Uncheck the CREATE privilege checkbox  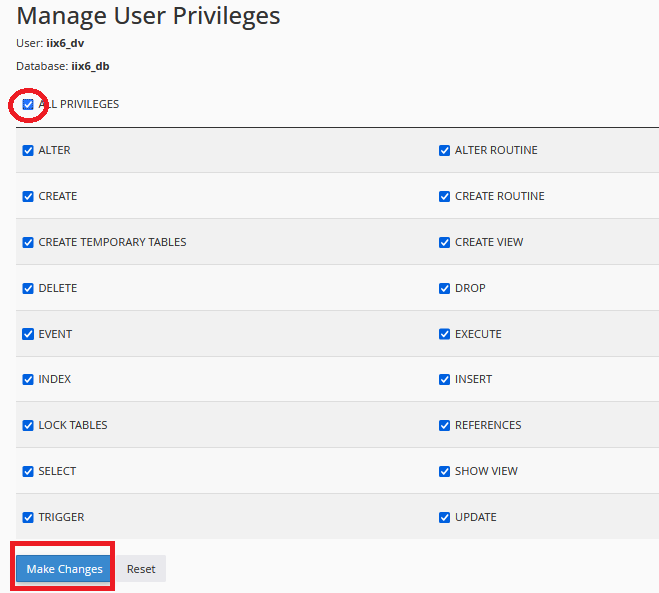pyautogui.click(x=28, y=197)
